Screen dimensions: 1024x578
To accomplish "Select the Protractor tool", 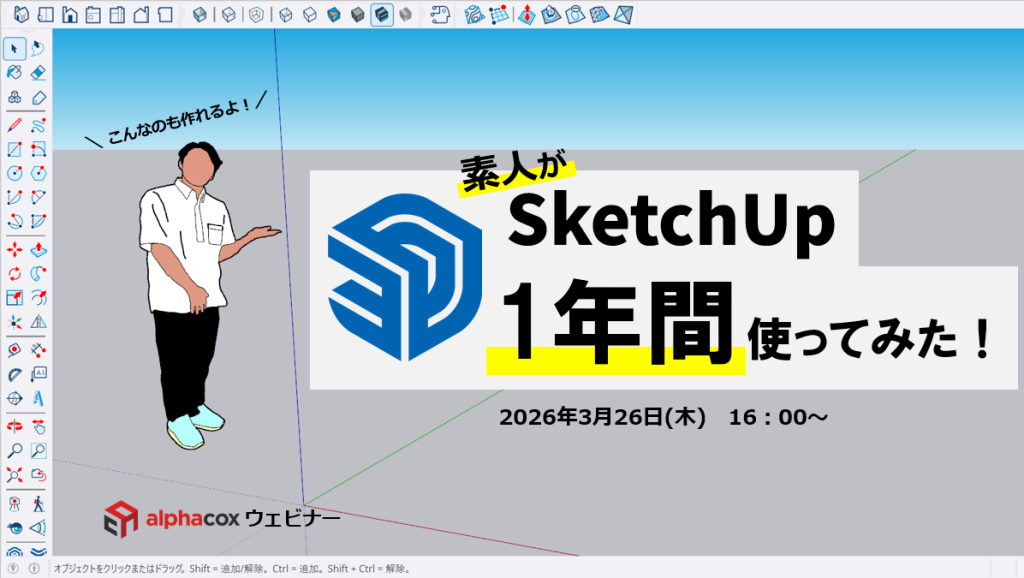I will point(14,374).
